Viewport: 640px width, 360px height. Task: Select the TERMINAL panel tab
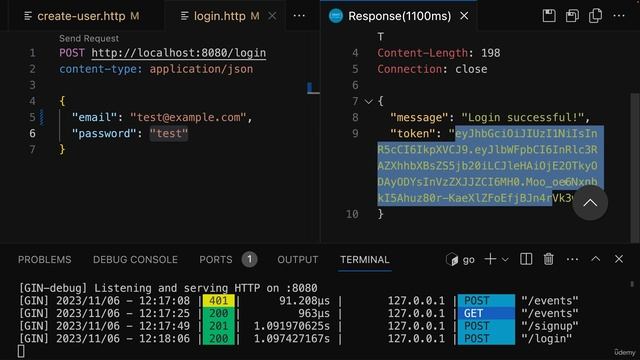click(x=365, y=260)
